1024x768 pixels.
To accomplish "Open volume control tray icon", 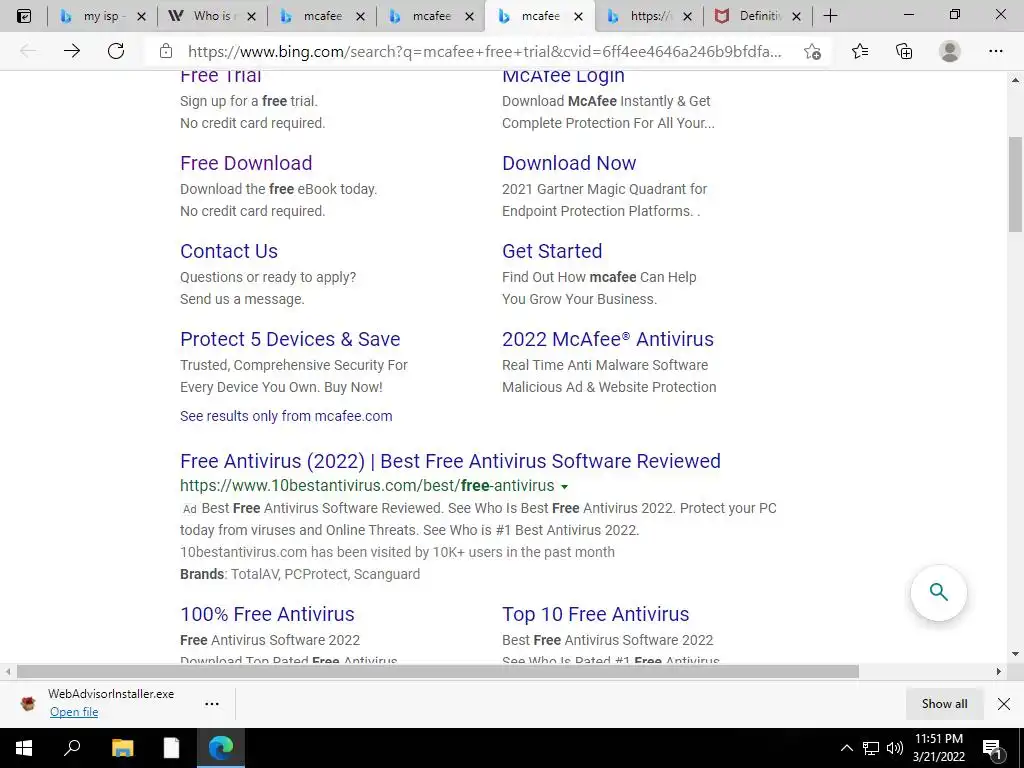I will [x=895, y=748].
